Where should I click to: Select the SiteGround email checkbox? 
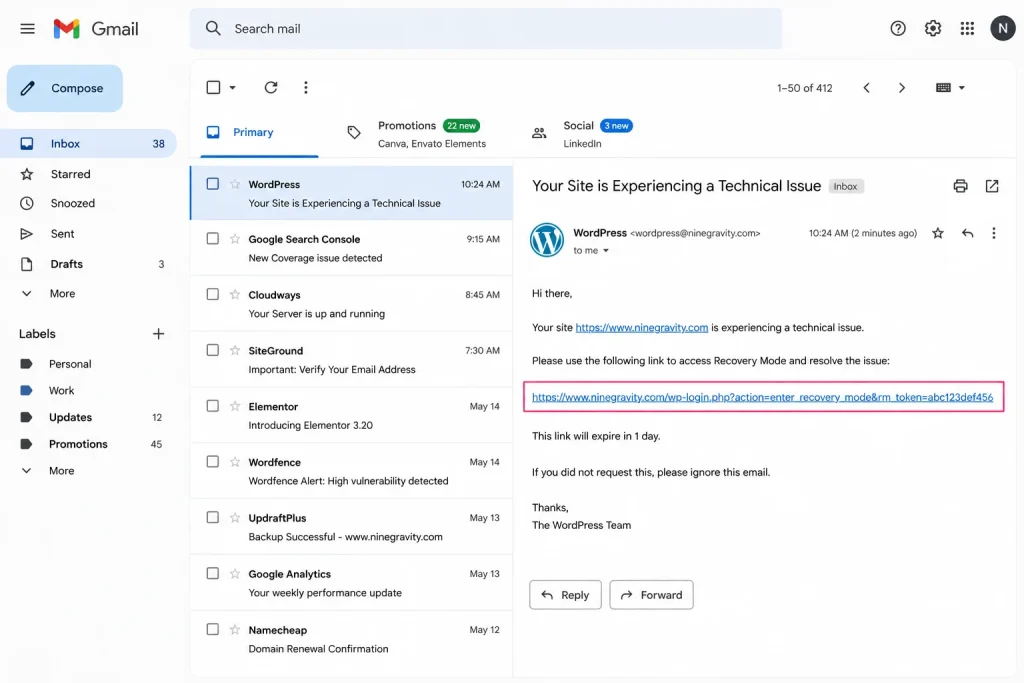213,351
